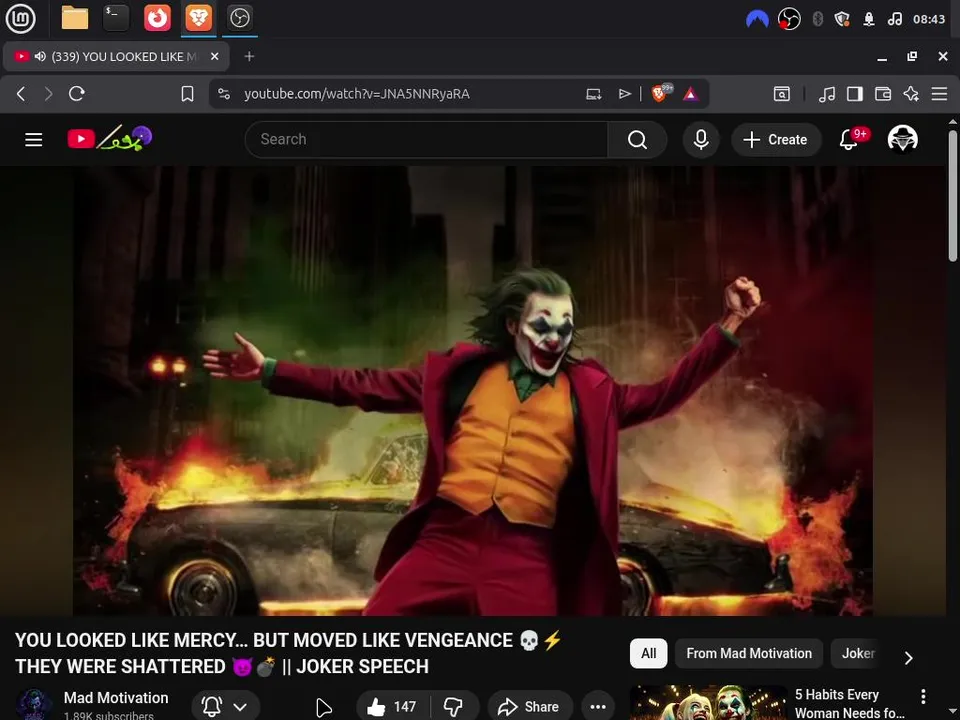960x720 pixels.
Task: Open the YouTube guide hamburger menu
Action: [34, 140]
